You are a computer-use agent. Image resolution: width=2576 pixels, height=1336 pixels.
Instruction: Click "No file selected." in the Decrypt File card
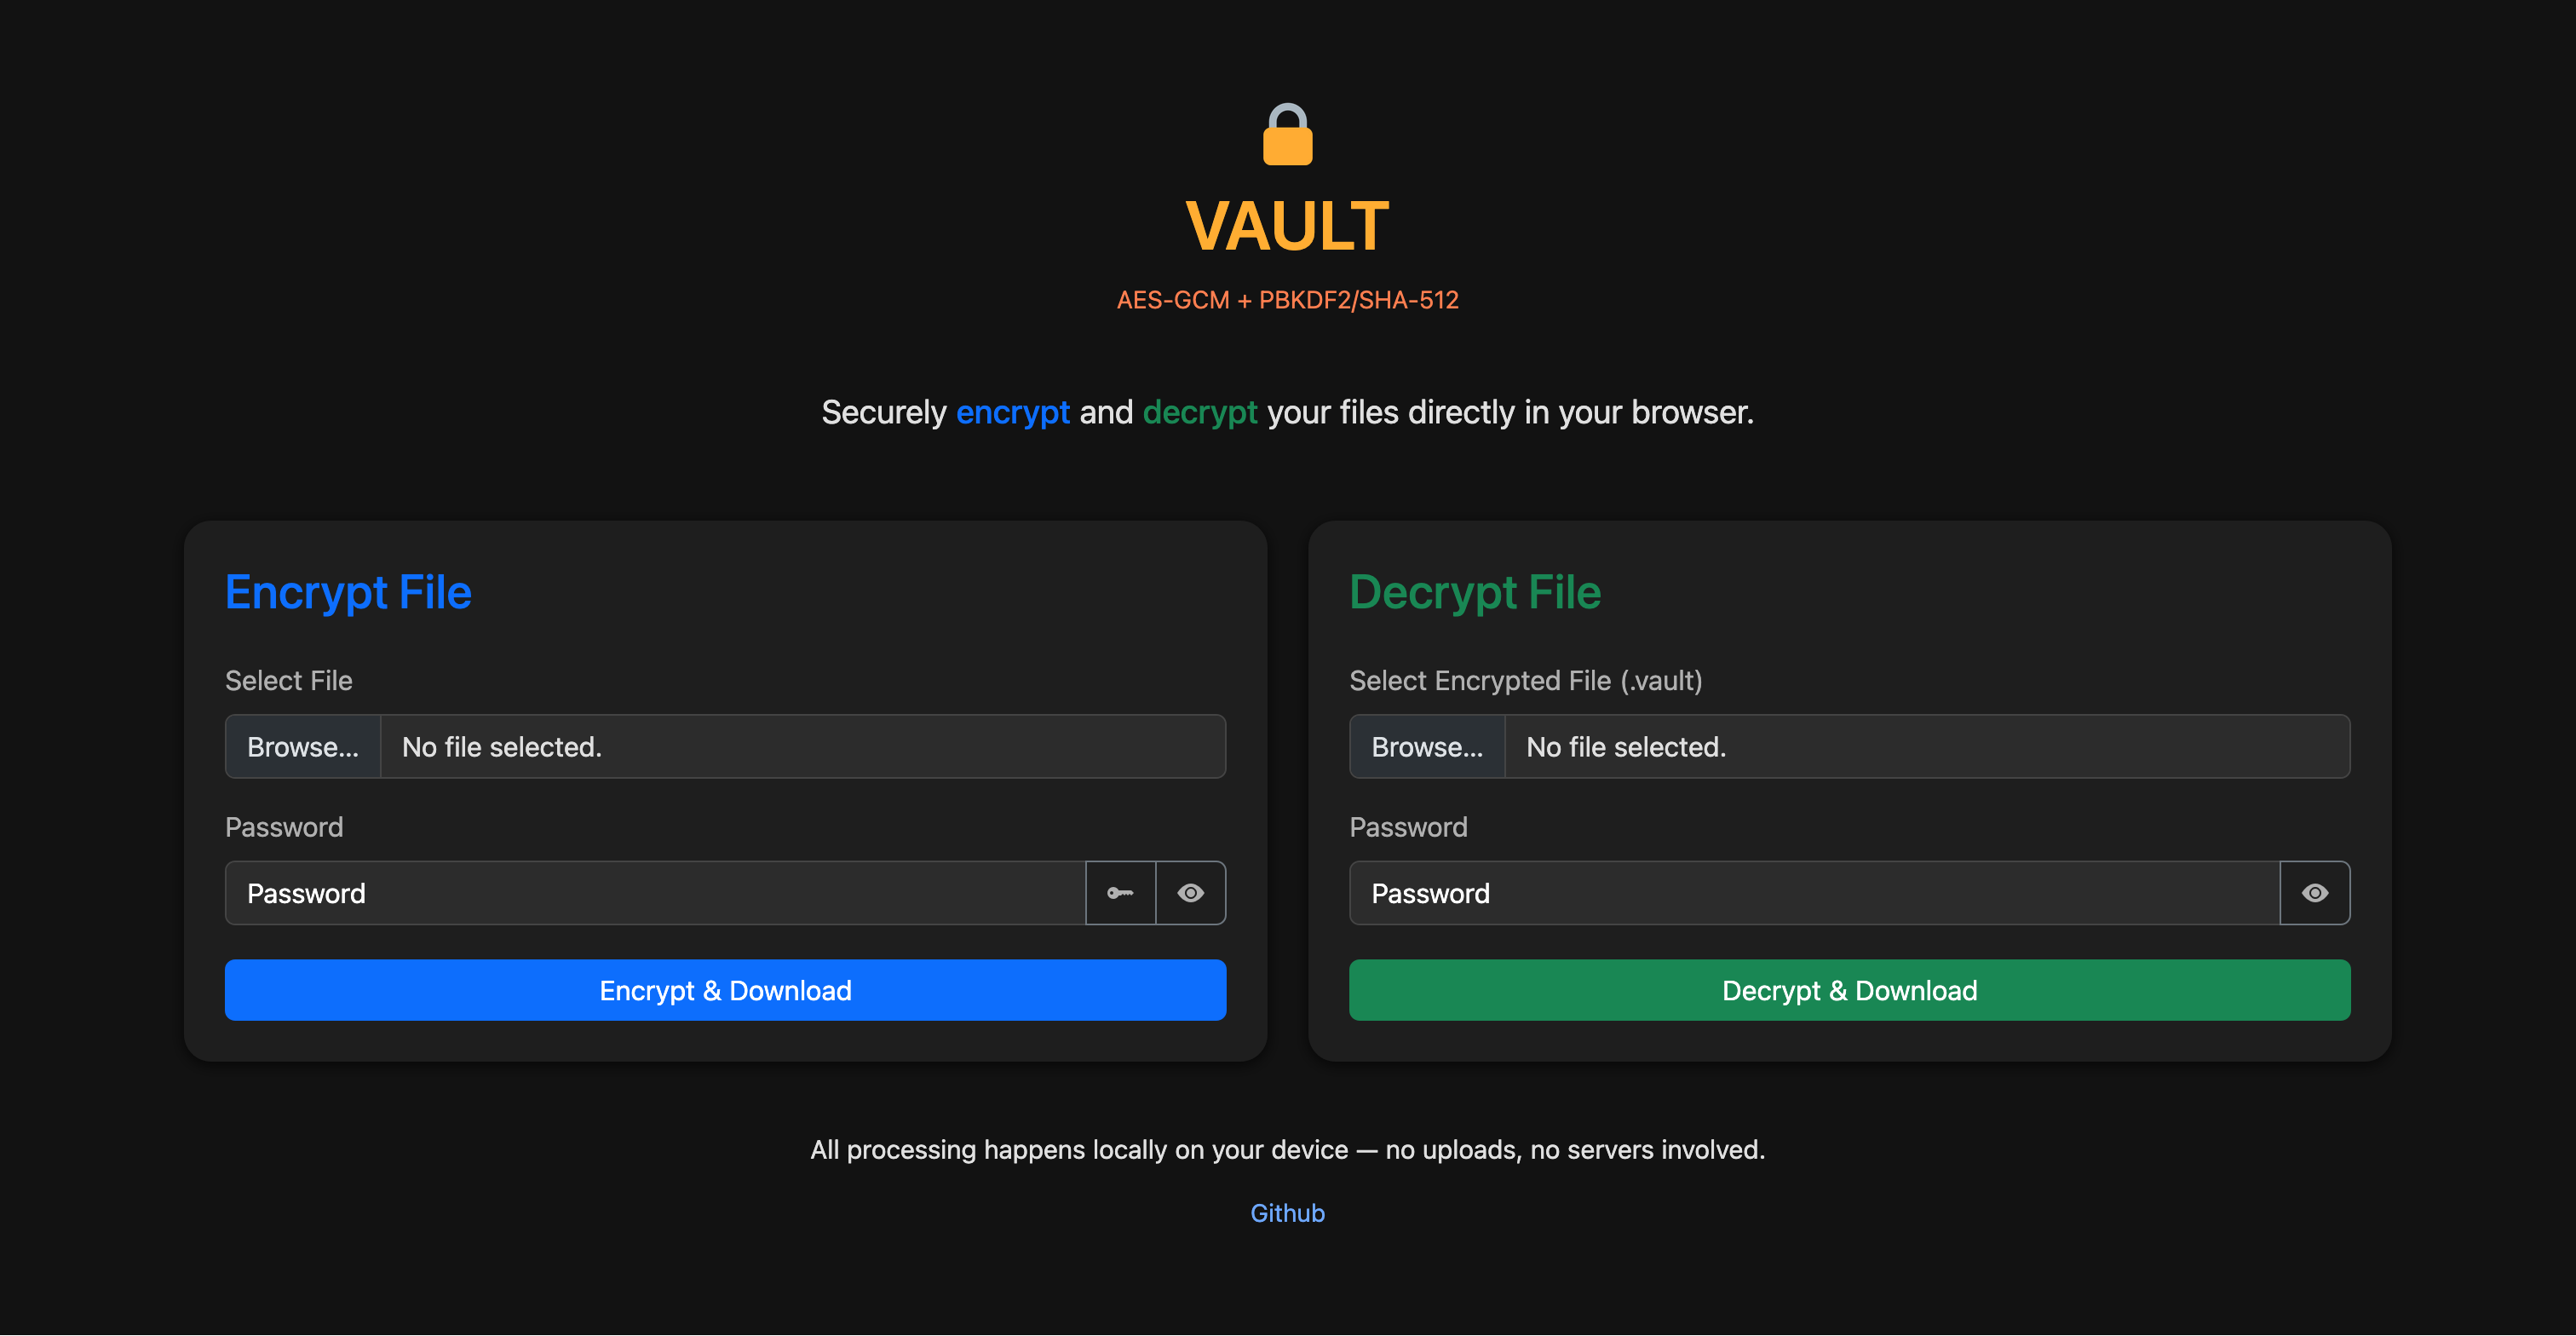click(x=1626, y=747)
